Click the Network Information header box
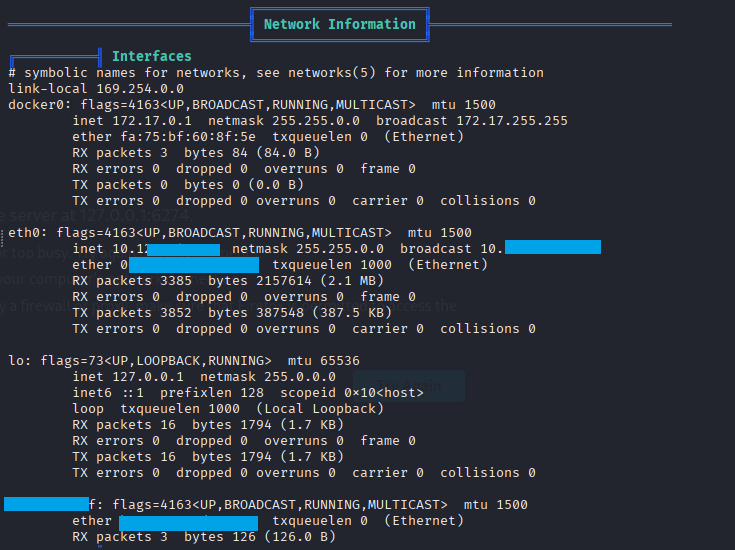 click(x=339, y=24)
